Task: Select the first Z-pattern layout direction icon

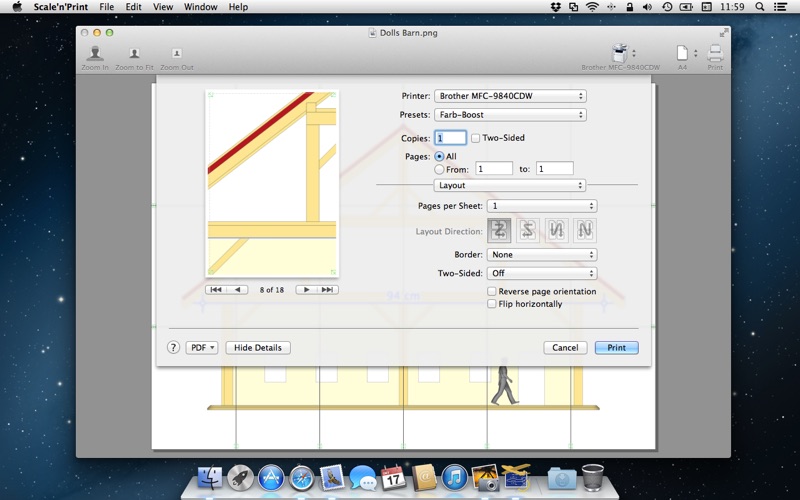Action: click(x=499, y=230)
